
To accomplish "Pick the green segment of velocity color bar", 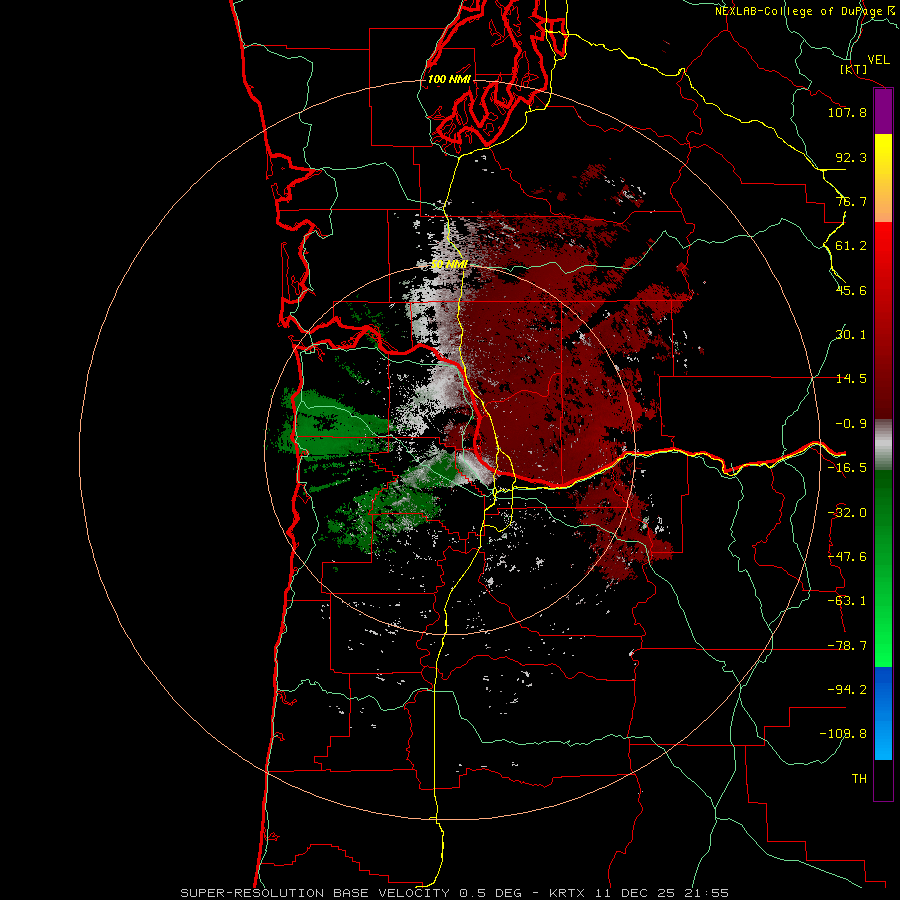I will [883, 568].
